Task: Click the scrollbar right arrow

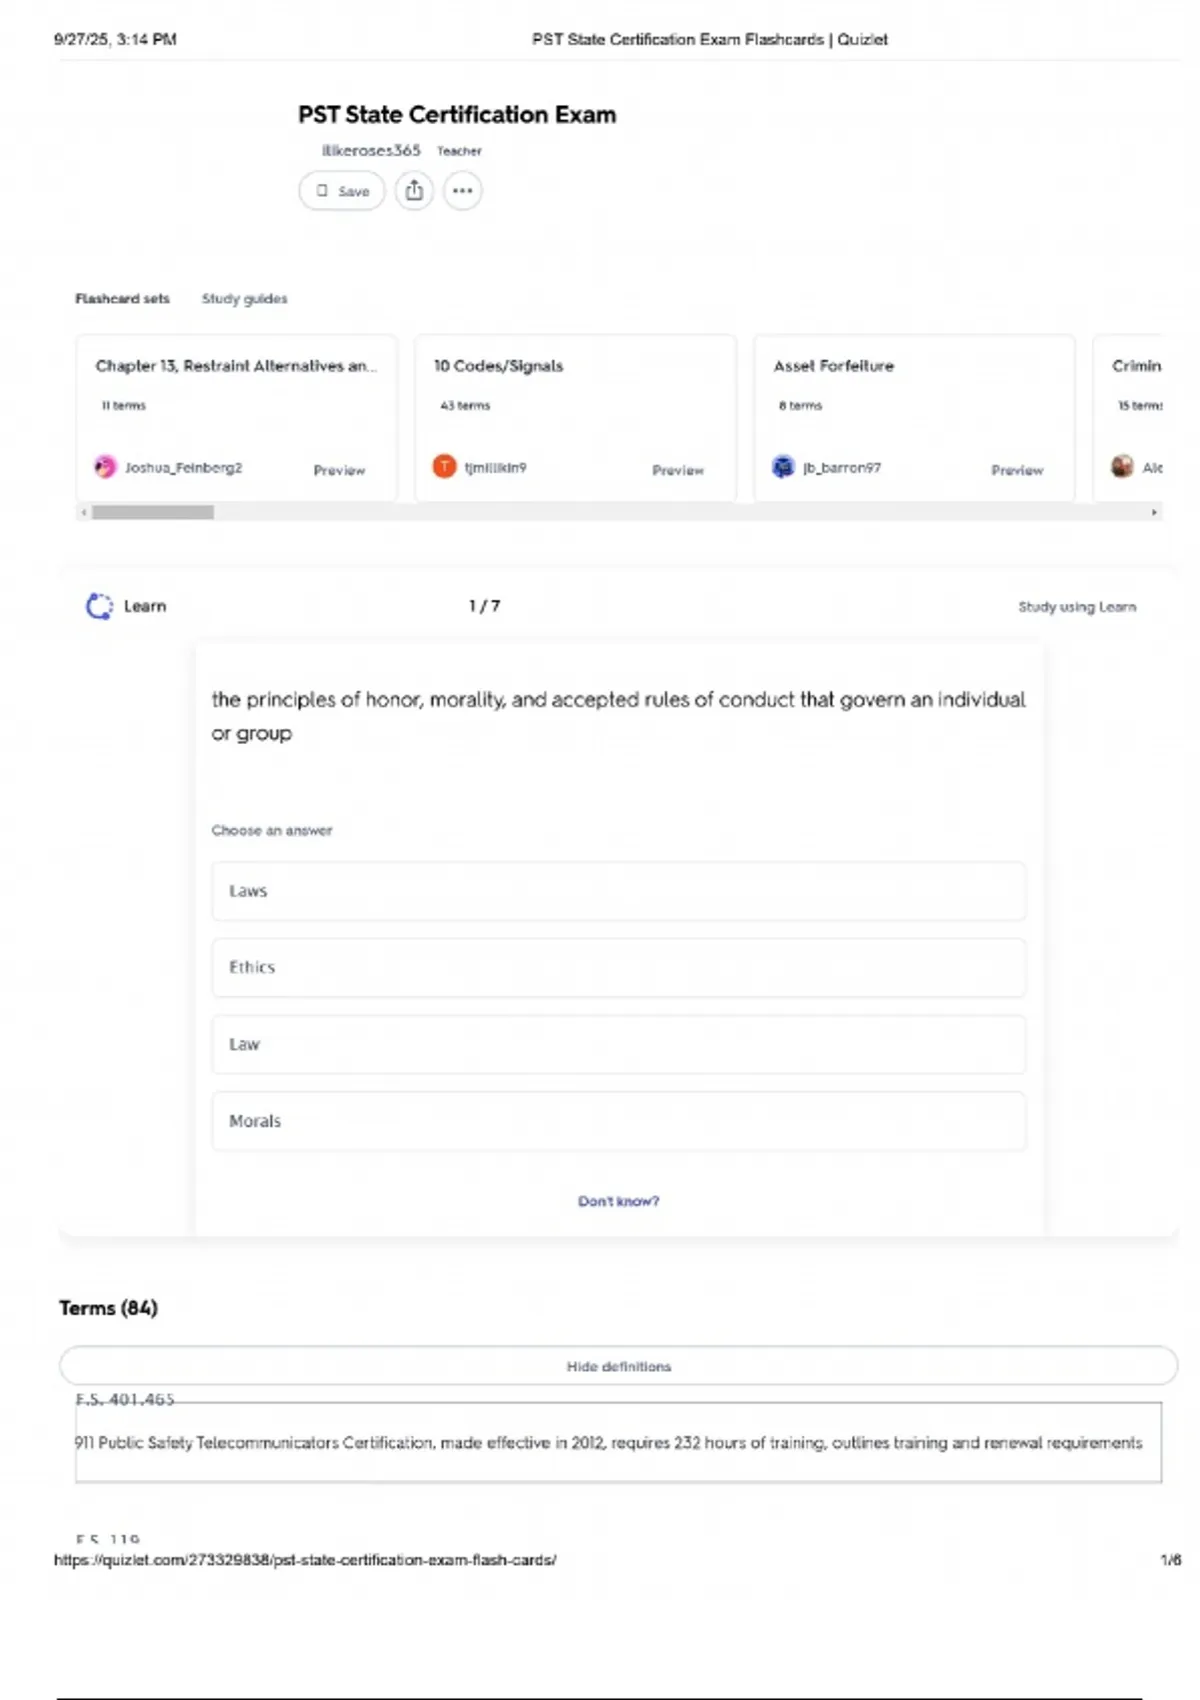Action: pos(1154,512)
